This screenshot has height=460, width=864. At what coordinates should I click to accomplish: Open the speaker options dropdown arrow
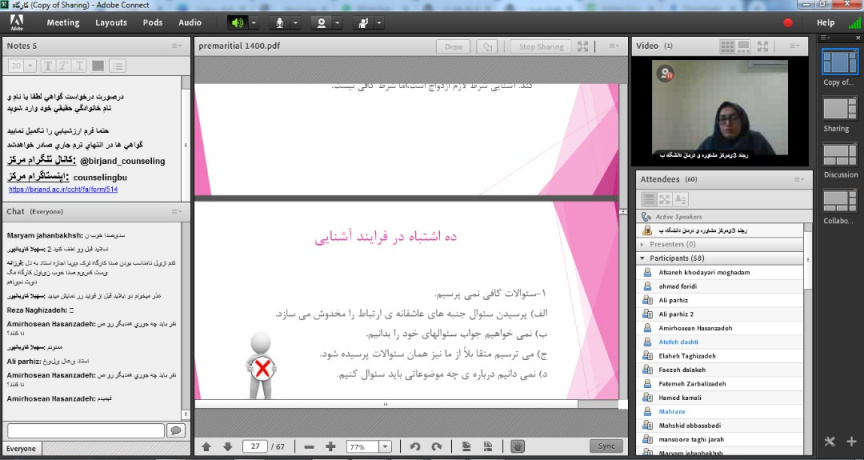(254, 23)
